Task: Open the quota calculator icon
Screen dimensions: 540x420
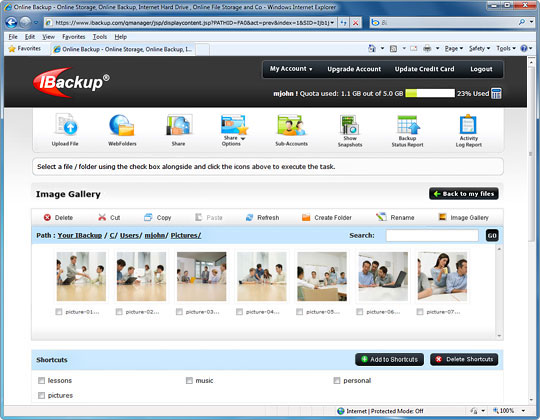Action: pyautogui.click(x=496, y=93)
